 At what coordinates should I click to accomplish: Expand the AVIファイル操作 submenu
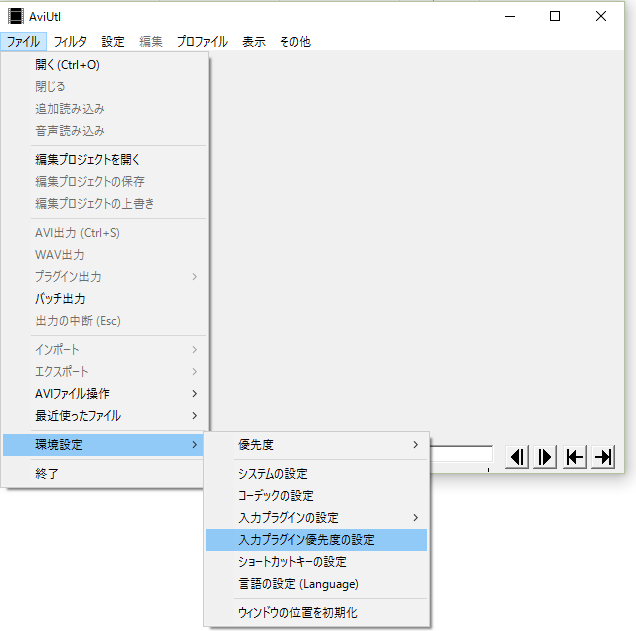pos(105,394)
